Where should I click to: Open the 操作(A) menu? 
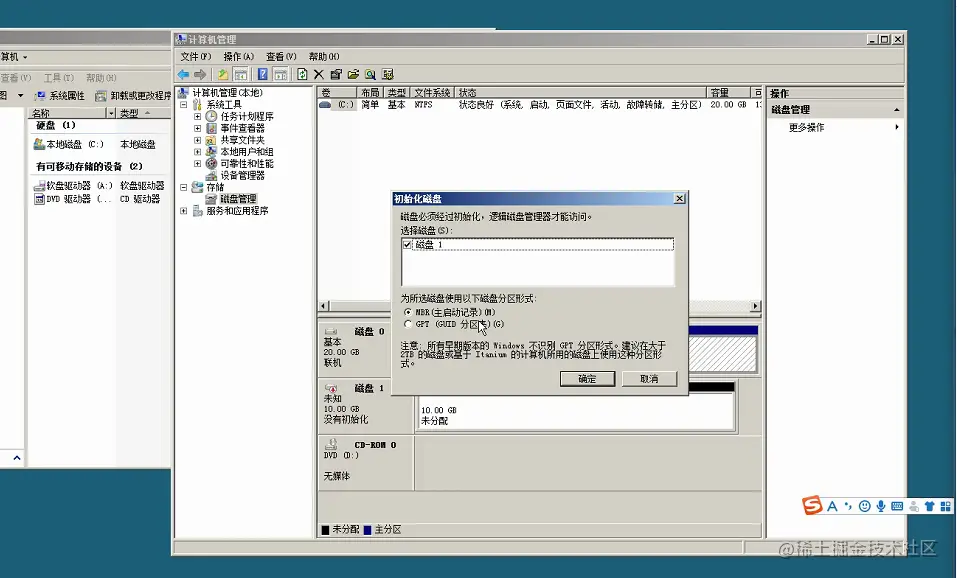(x=238, y=56)
